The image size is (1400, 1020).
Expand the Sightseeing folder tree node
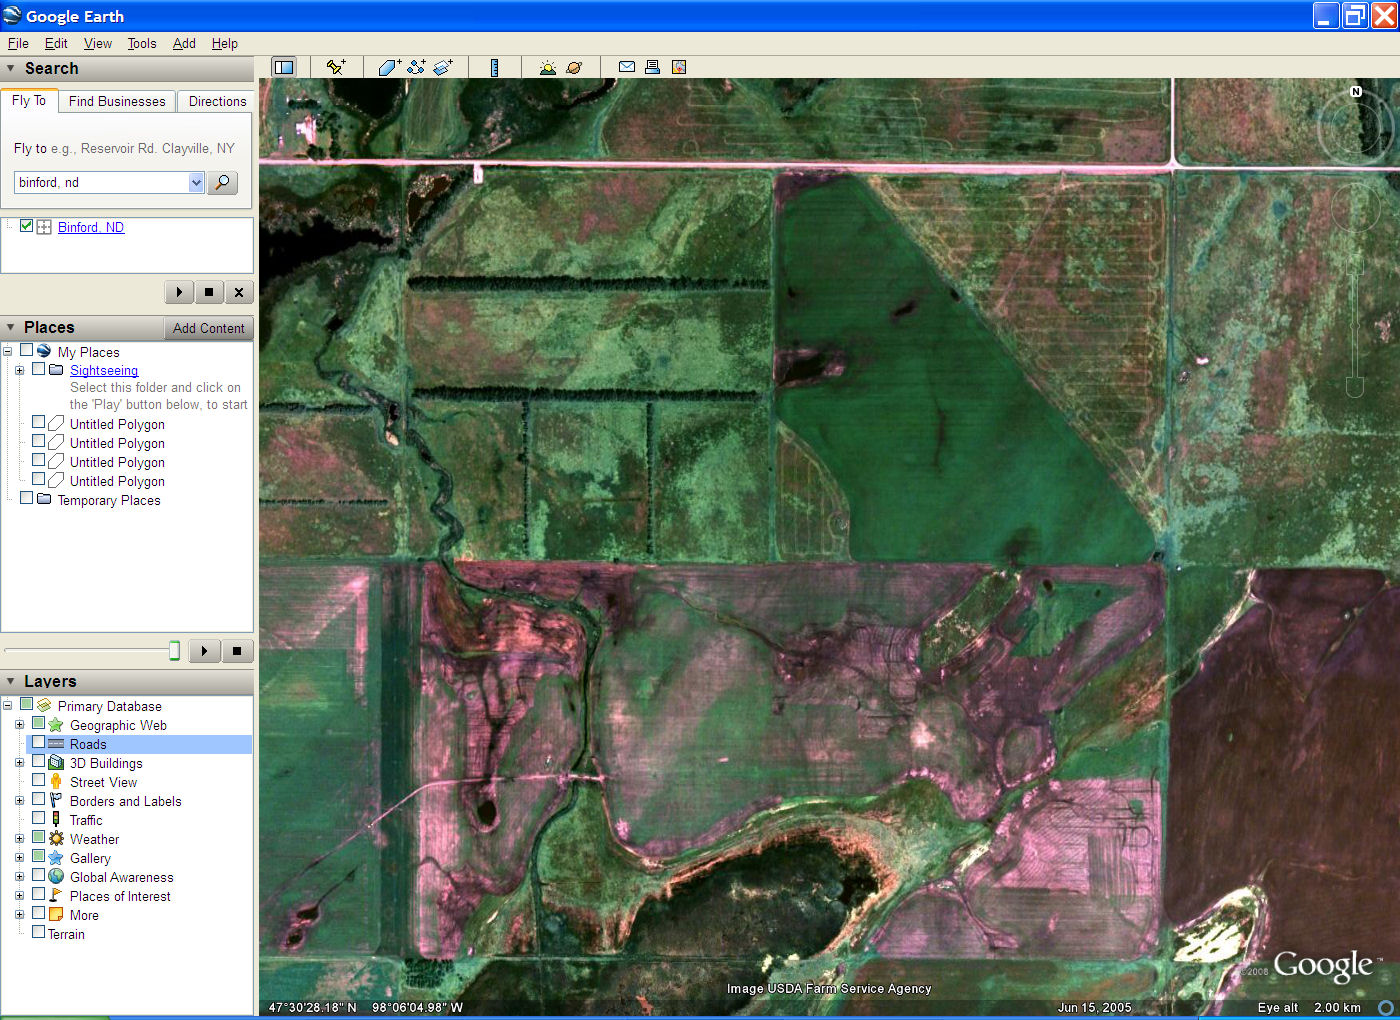19,370
